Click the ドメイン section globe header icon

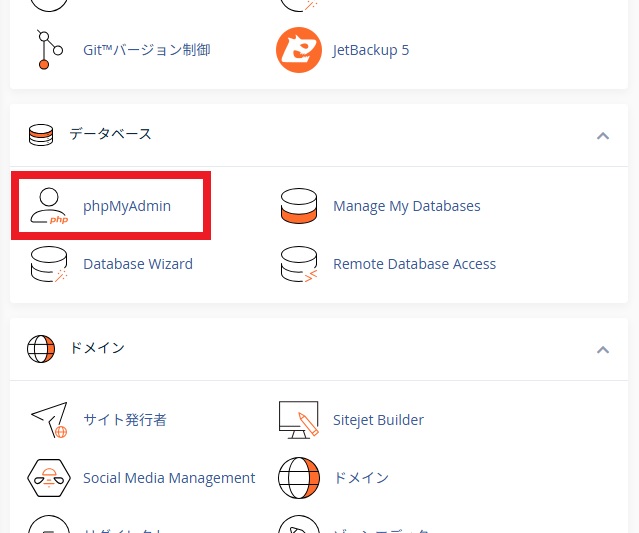[41, 349]
